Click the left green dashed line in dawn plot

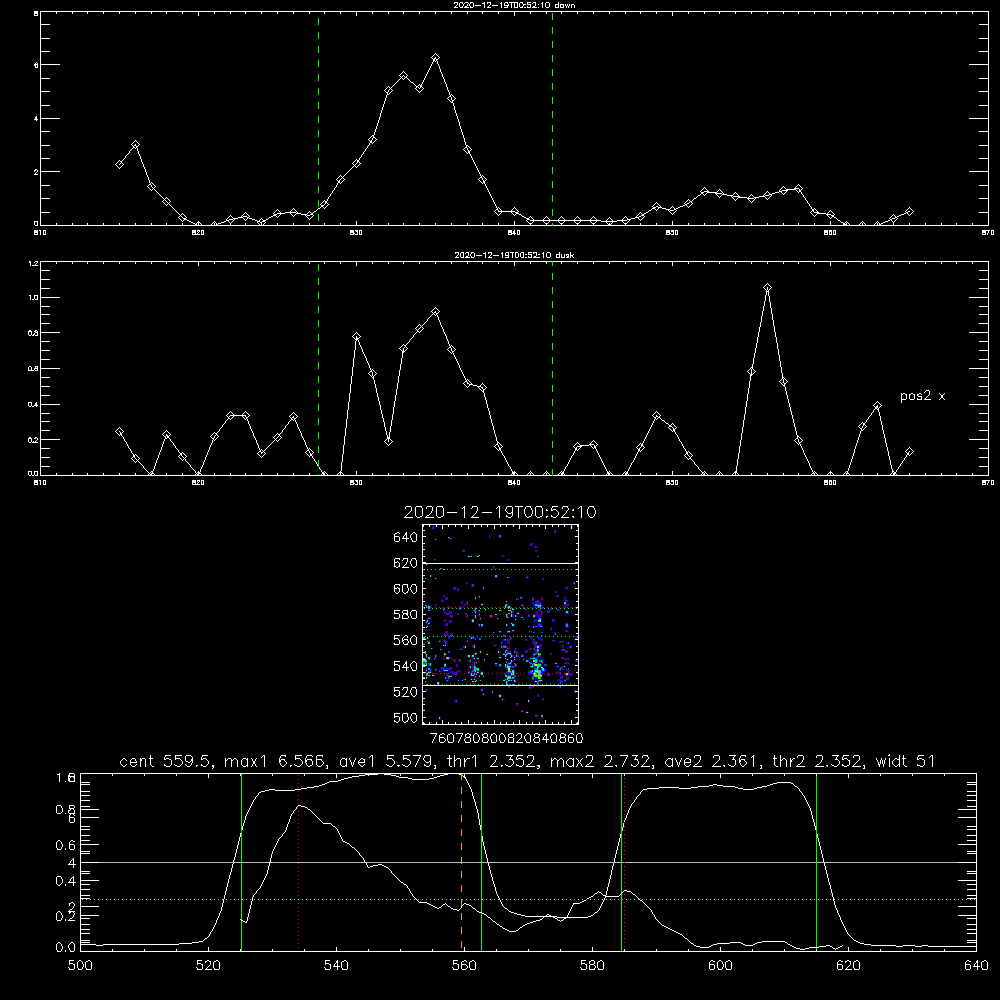[318, 119]
